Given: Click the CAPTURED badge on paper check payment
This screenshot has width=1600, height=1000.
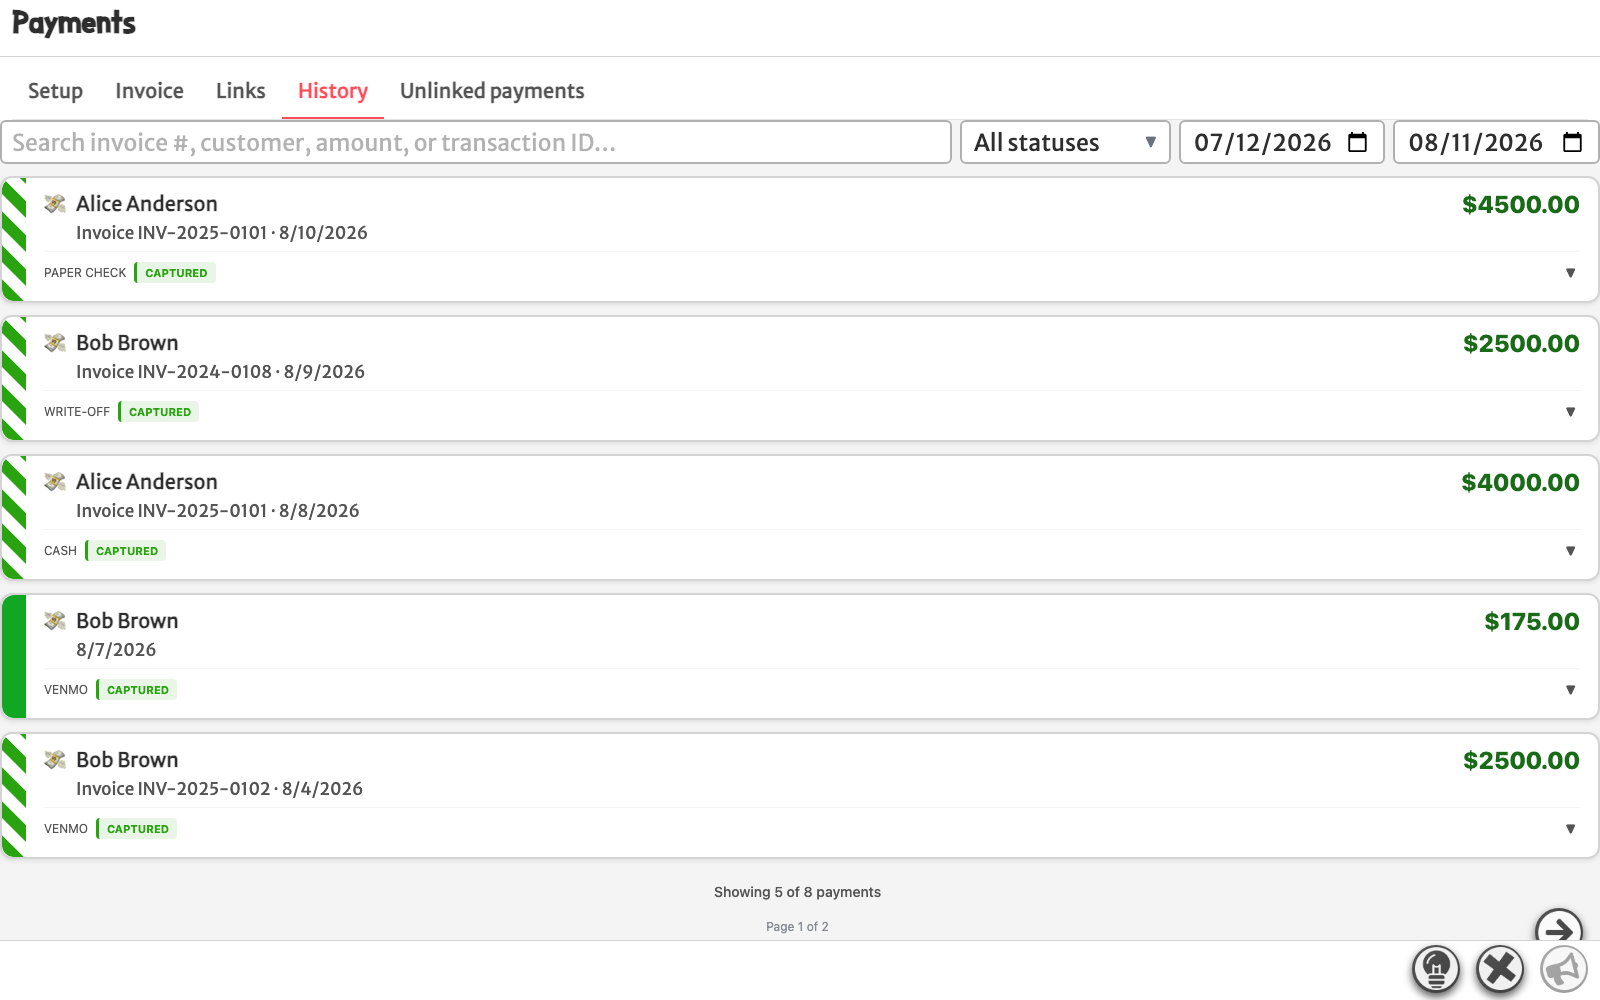Looking at the screenshot, I should (175, 273).
